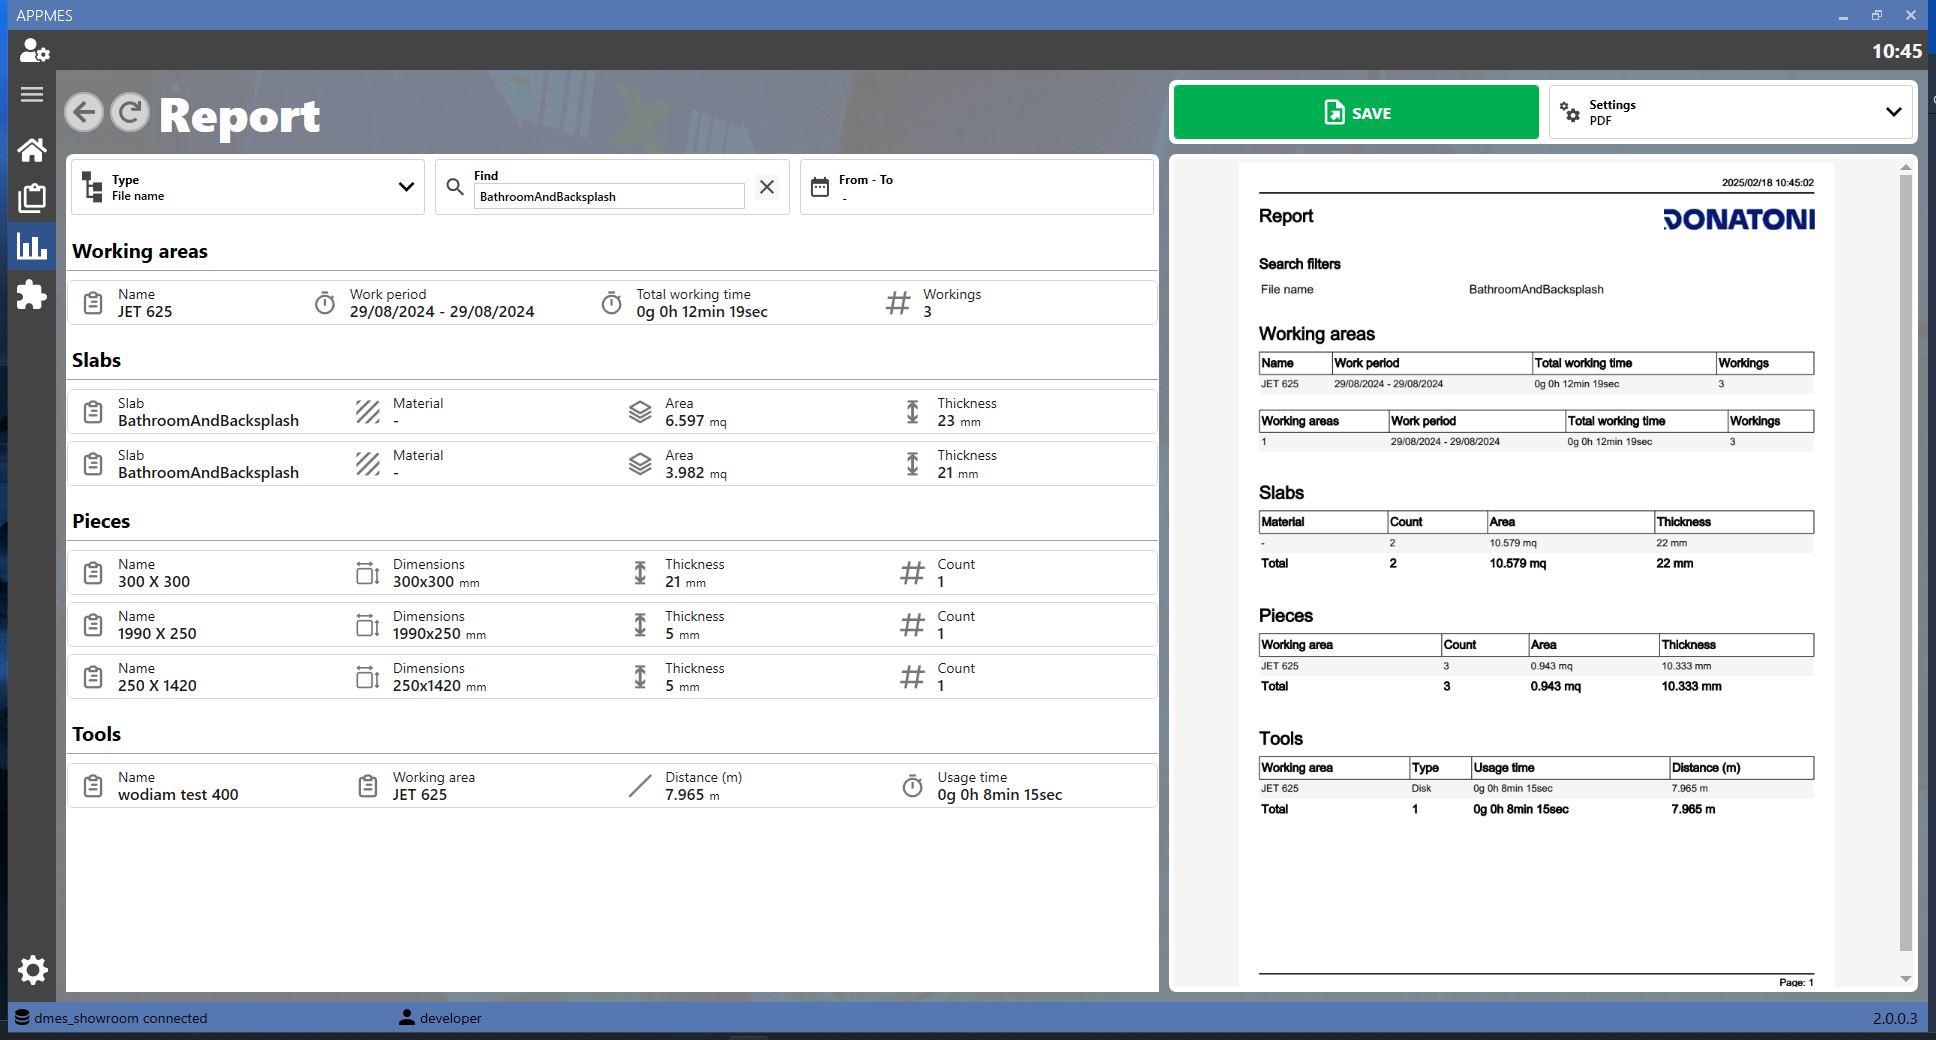Open the gear Settings icon in the sidebar
1936x1040 pixels.
coord(33,970)
